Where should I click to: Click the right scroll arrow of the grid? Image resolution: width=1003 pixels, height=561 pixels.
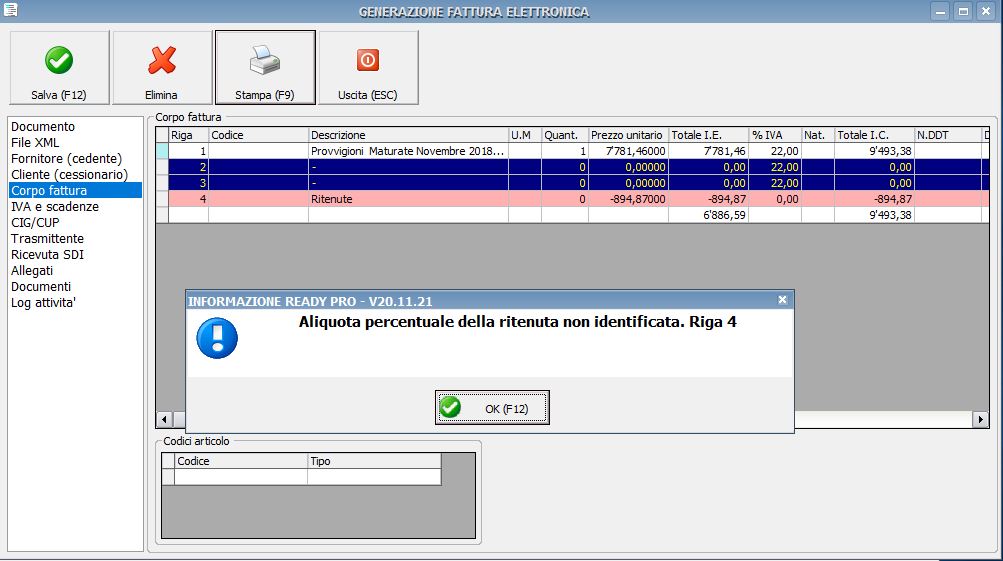(x=980, y=420)
